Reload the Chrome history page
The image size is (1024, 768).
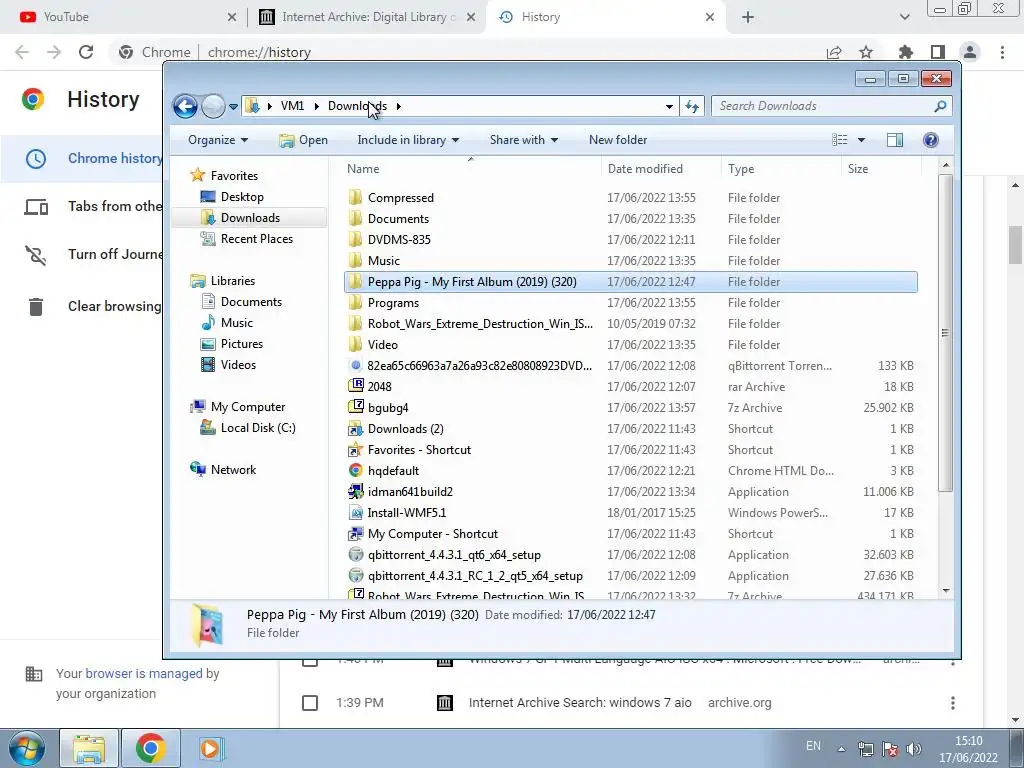coord(86,52)
